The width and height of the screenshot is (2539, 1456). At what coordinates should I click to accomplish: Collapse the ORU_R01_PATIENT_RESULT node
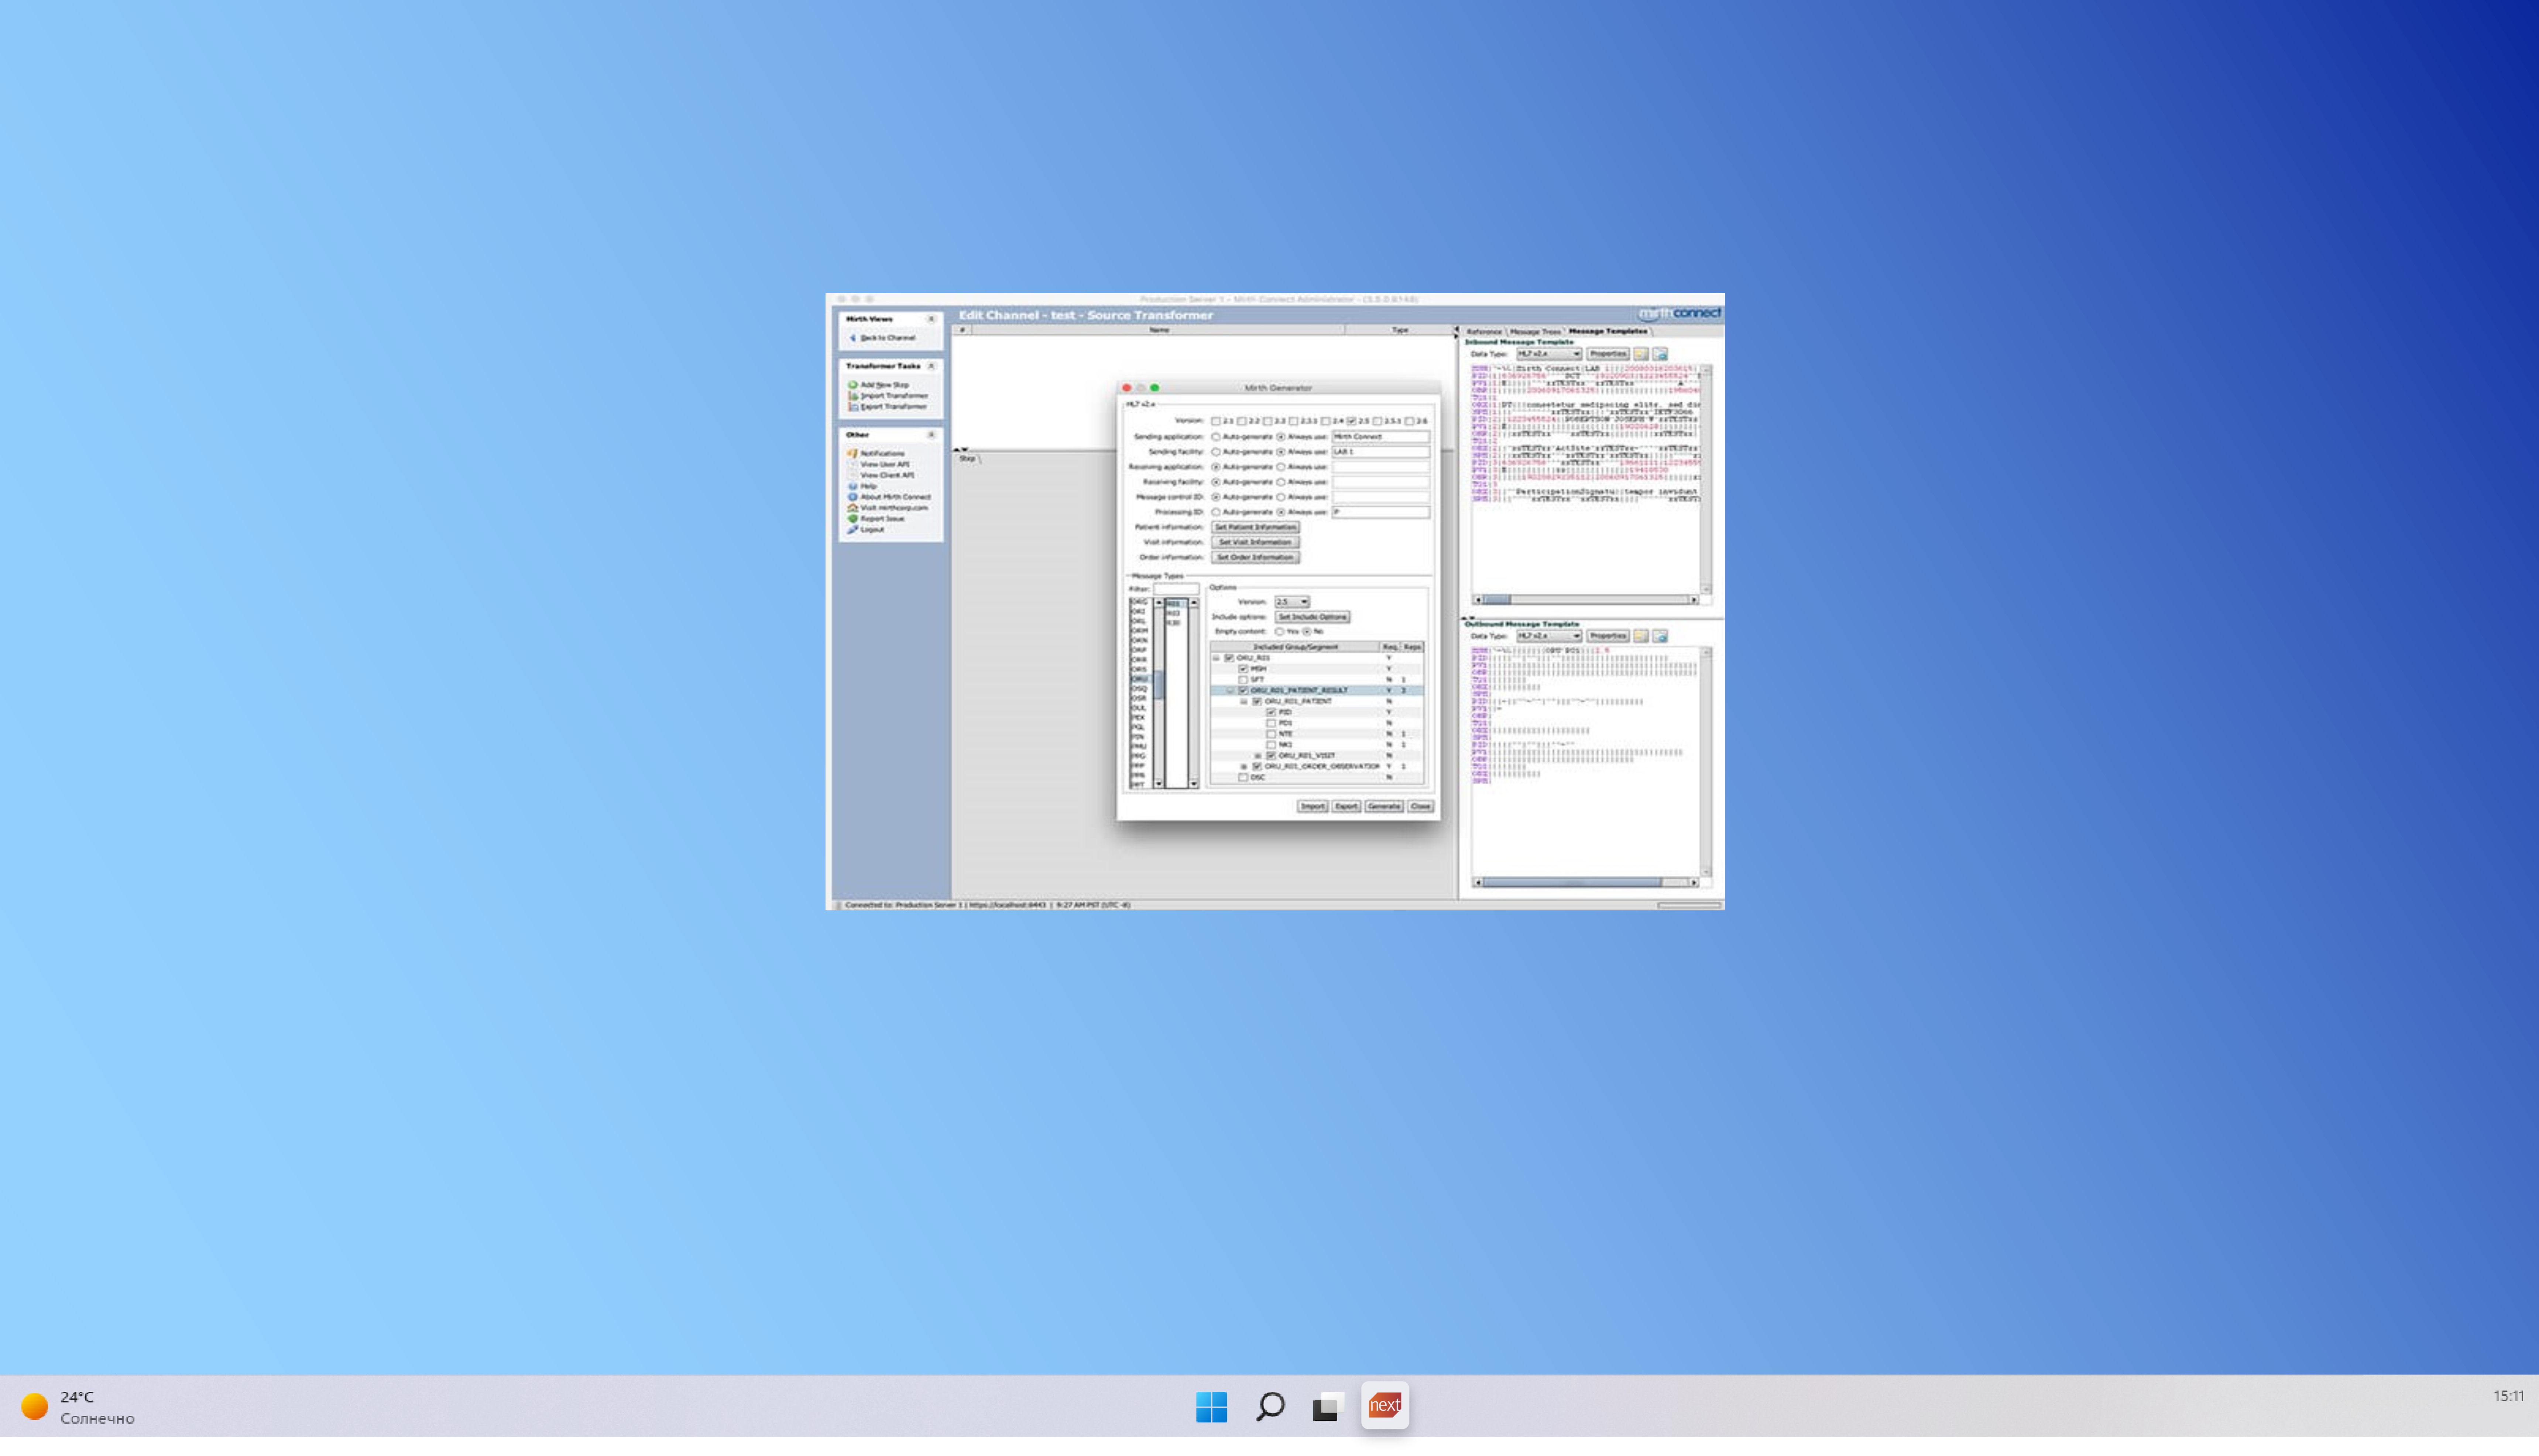pos(1230,691)
